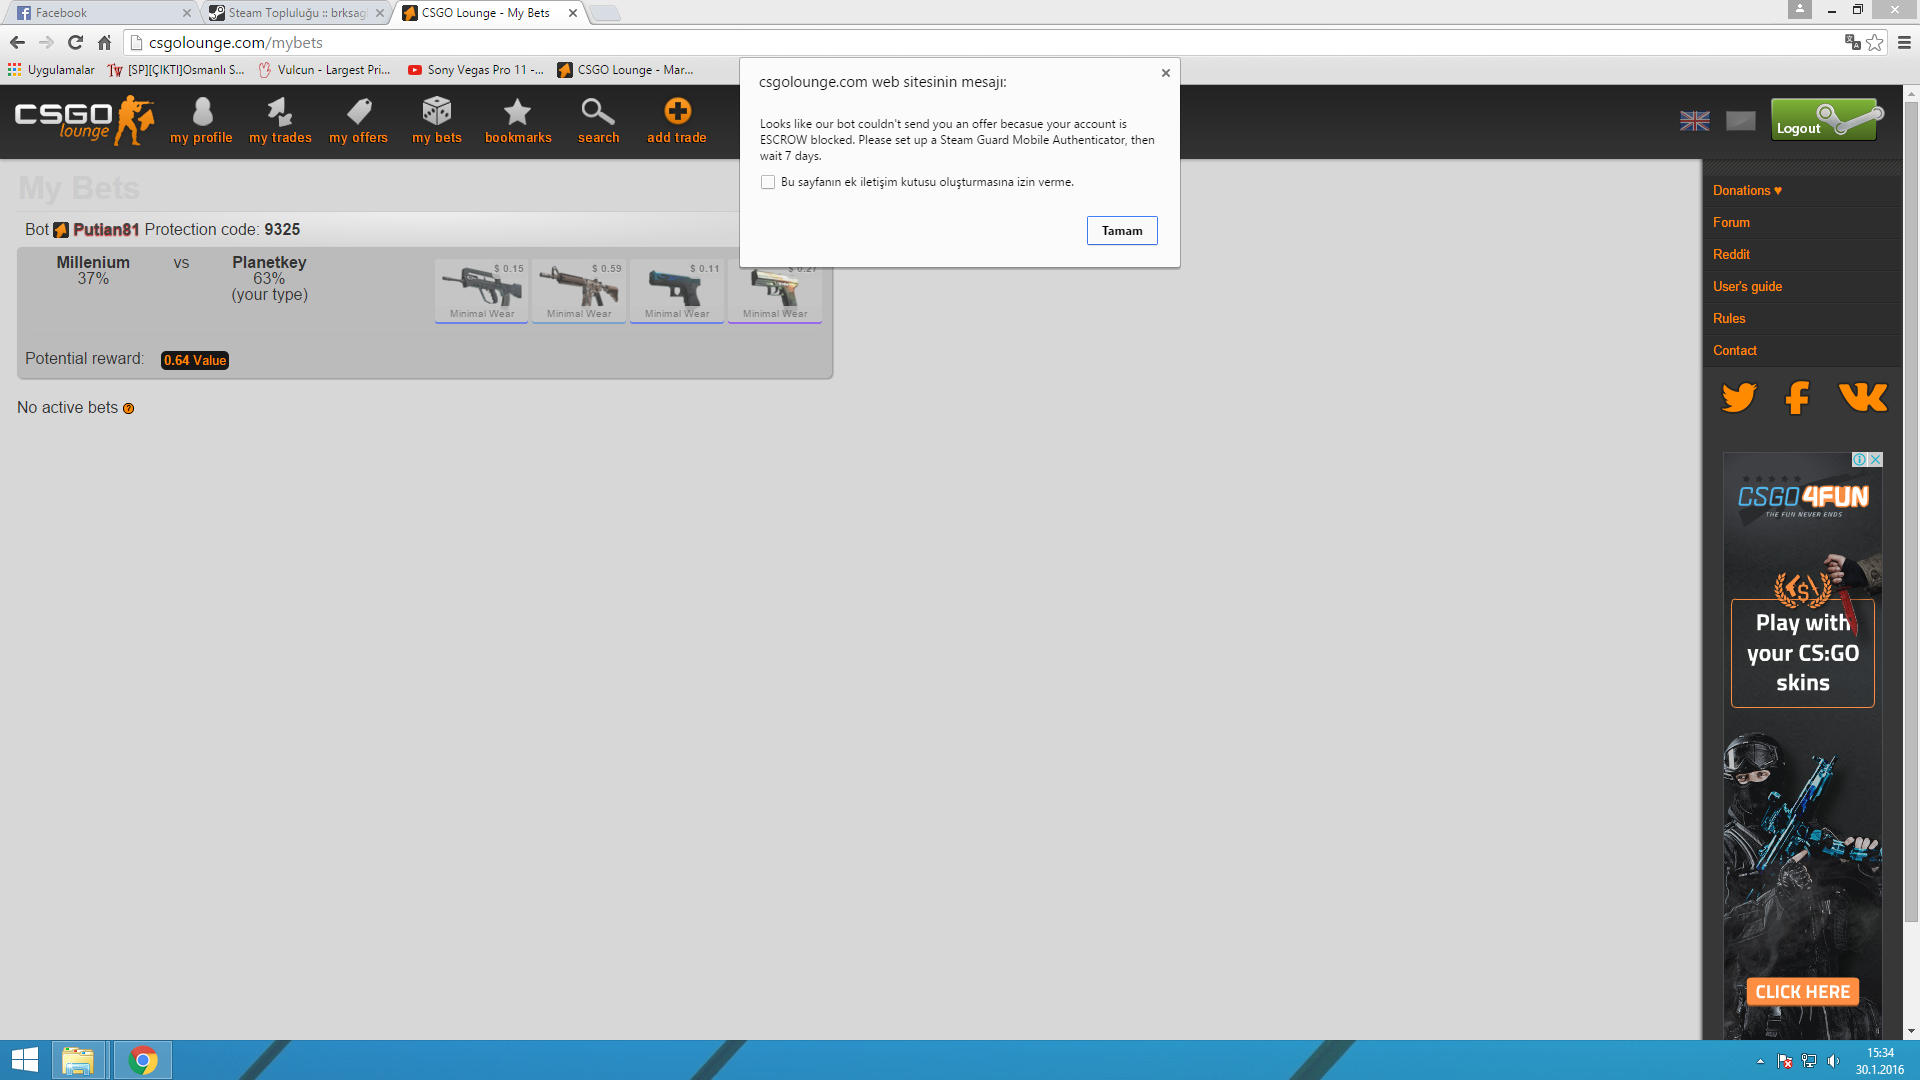The height and width of the screenshot is (1080, 1920).
Task: Open the Facebook icon in sidebar
Action: 1797,398
